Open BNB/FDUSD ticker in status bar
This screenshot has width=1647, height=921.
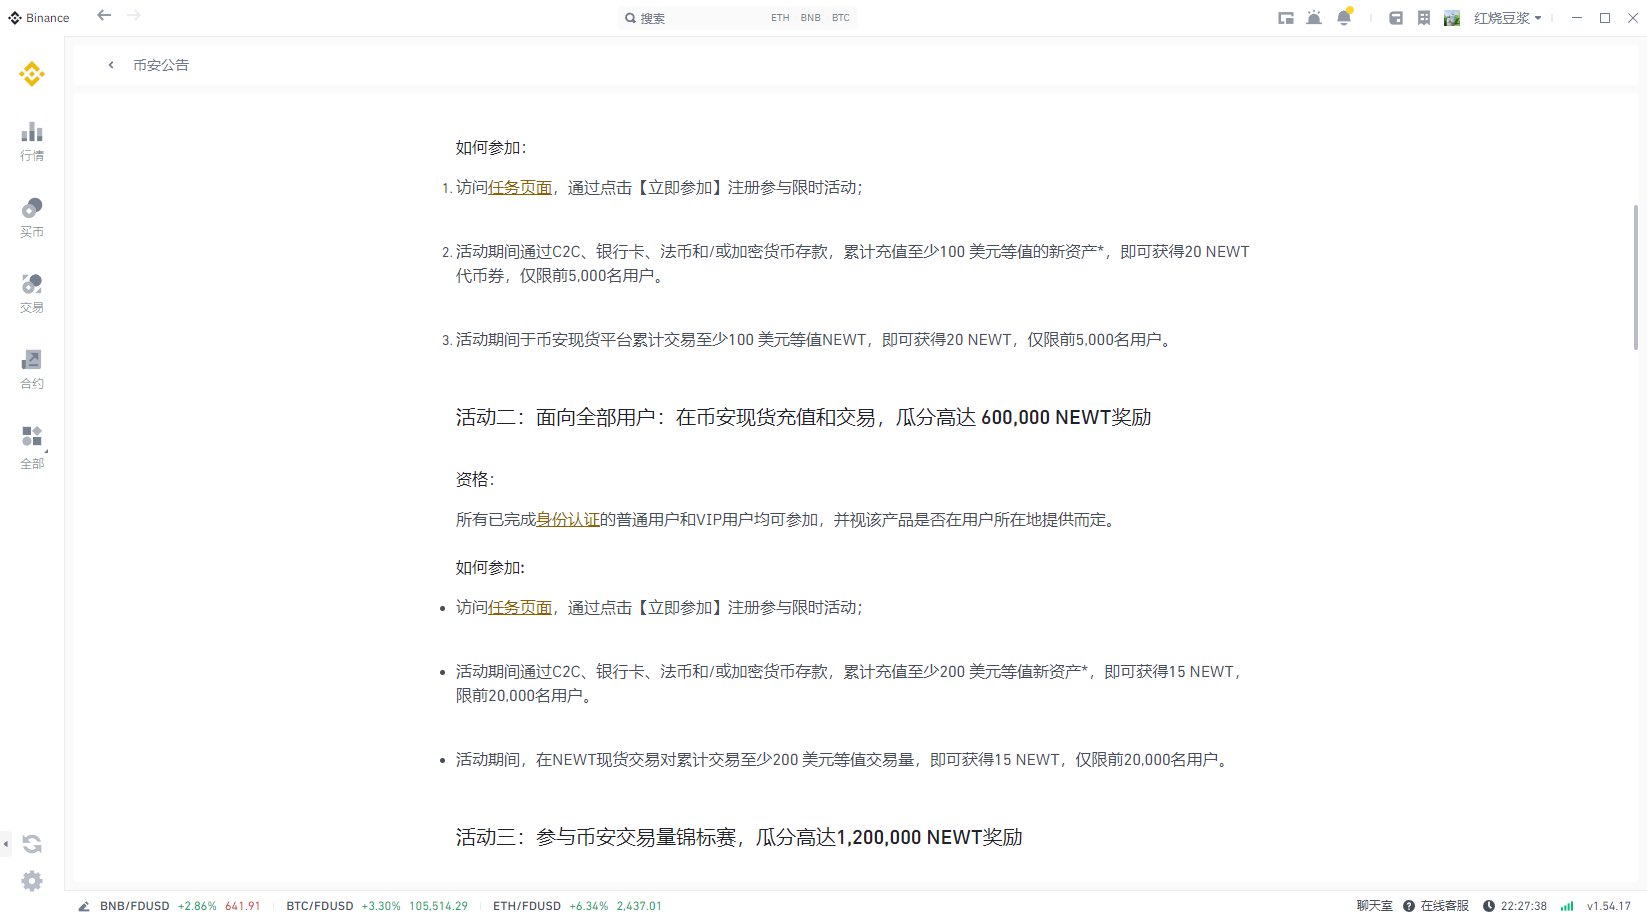point(180,906)
